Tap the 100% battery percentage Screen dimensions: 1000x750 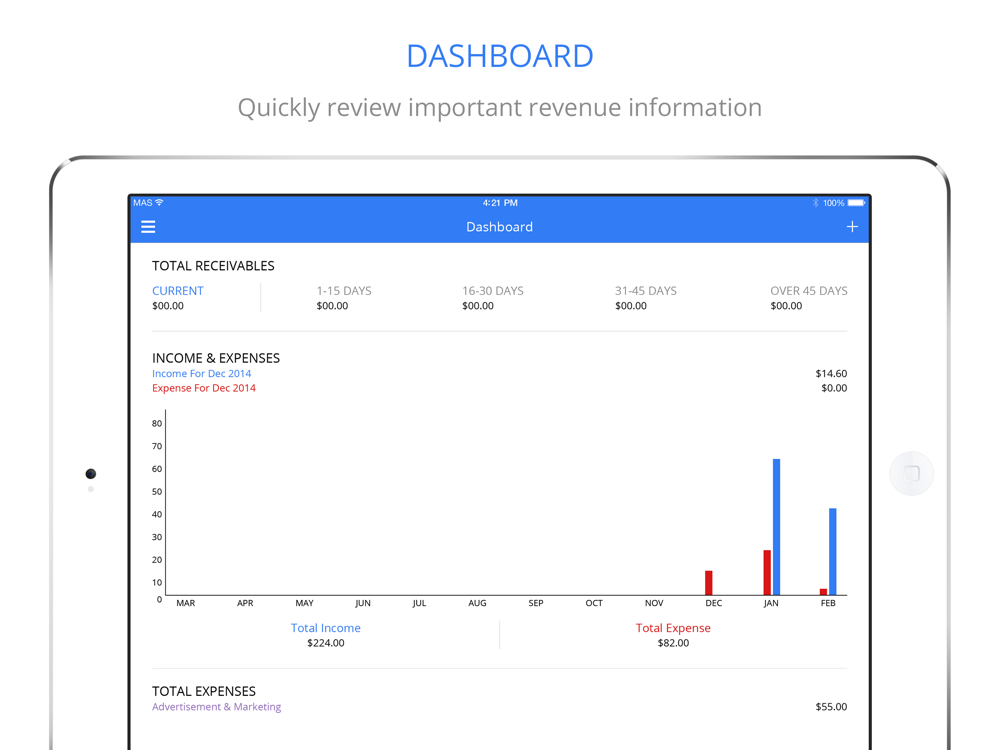833,203
